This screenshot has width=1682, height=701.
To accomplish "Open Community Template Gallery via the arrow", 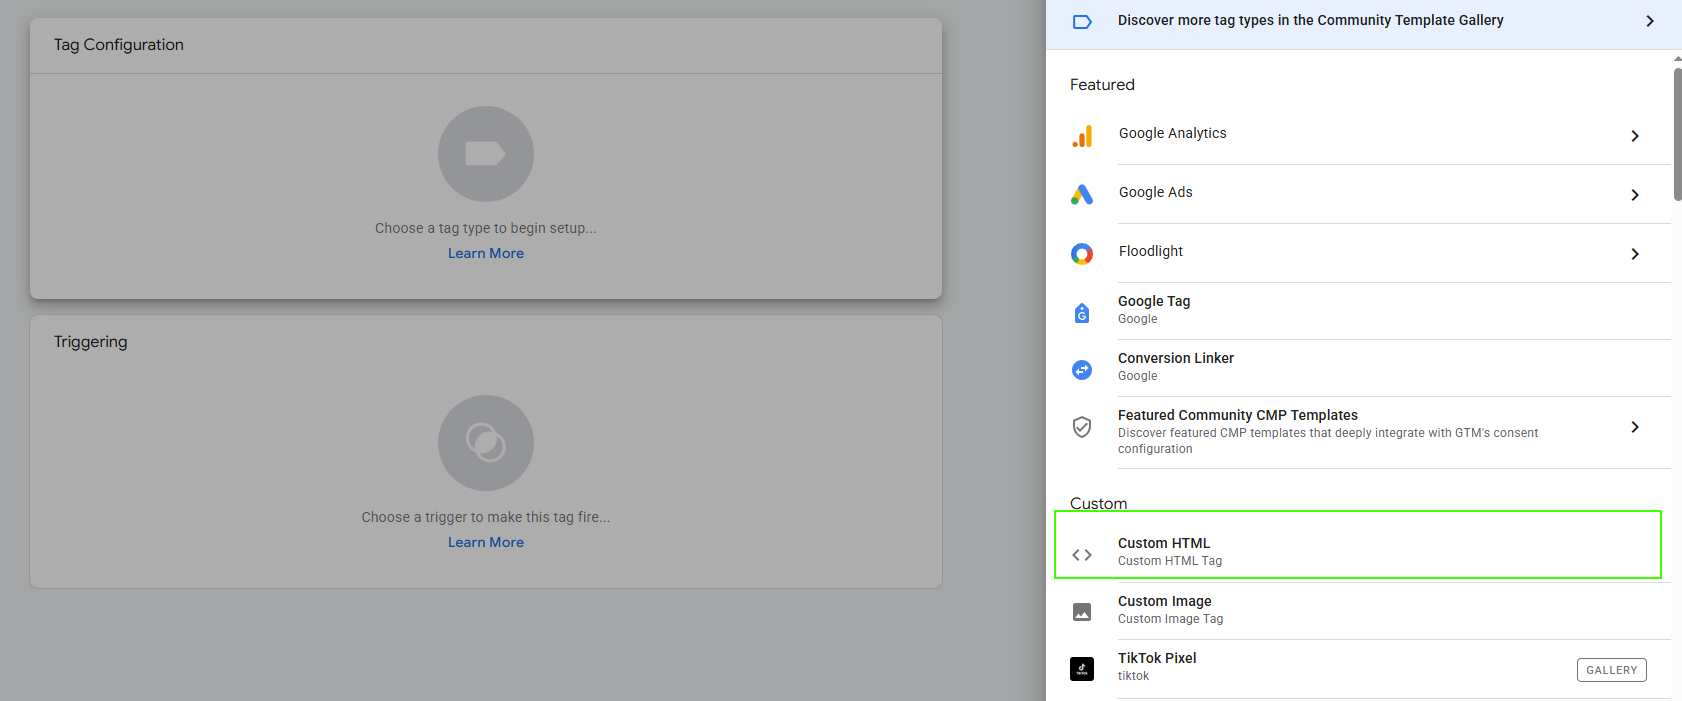I will tap(1650, 21).
